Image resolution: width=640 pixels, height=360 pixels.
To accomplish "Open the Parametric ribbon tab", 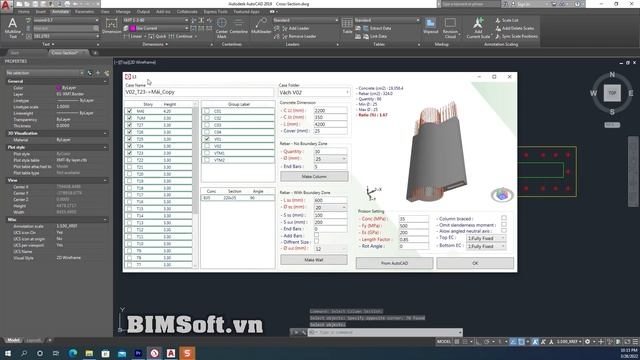I will point(84,12).
